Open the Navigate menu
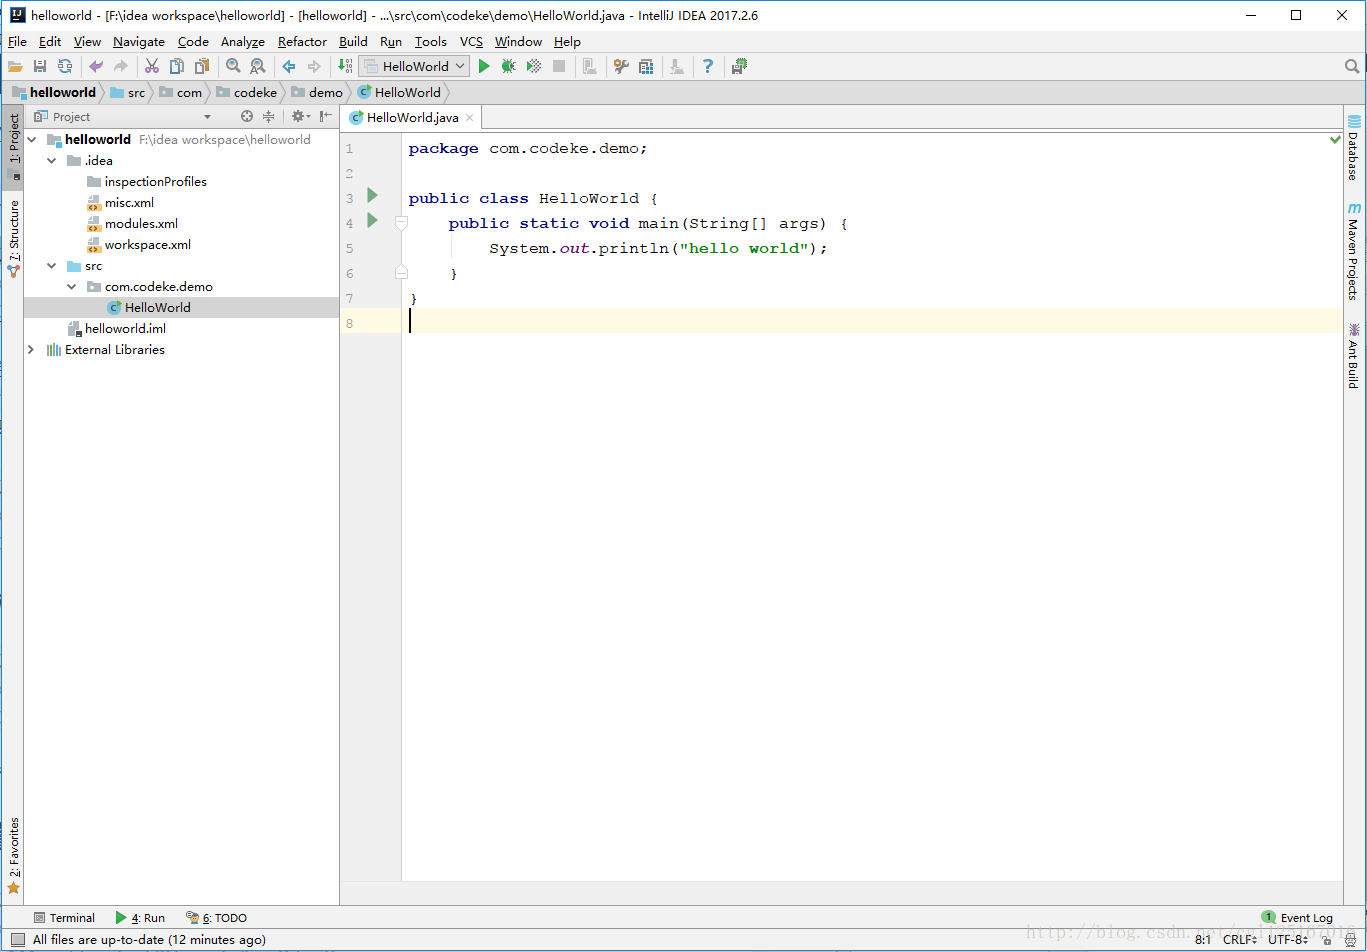Screen dimensions: 1367x952 [x=139, y=41]
